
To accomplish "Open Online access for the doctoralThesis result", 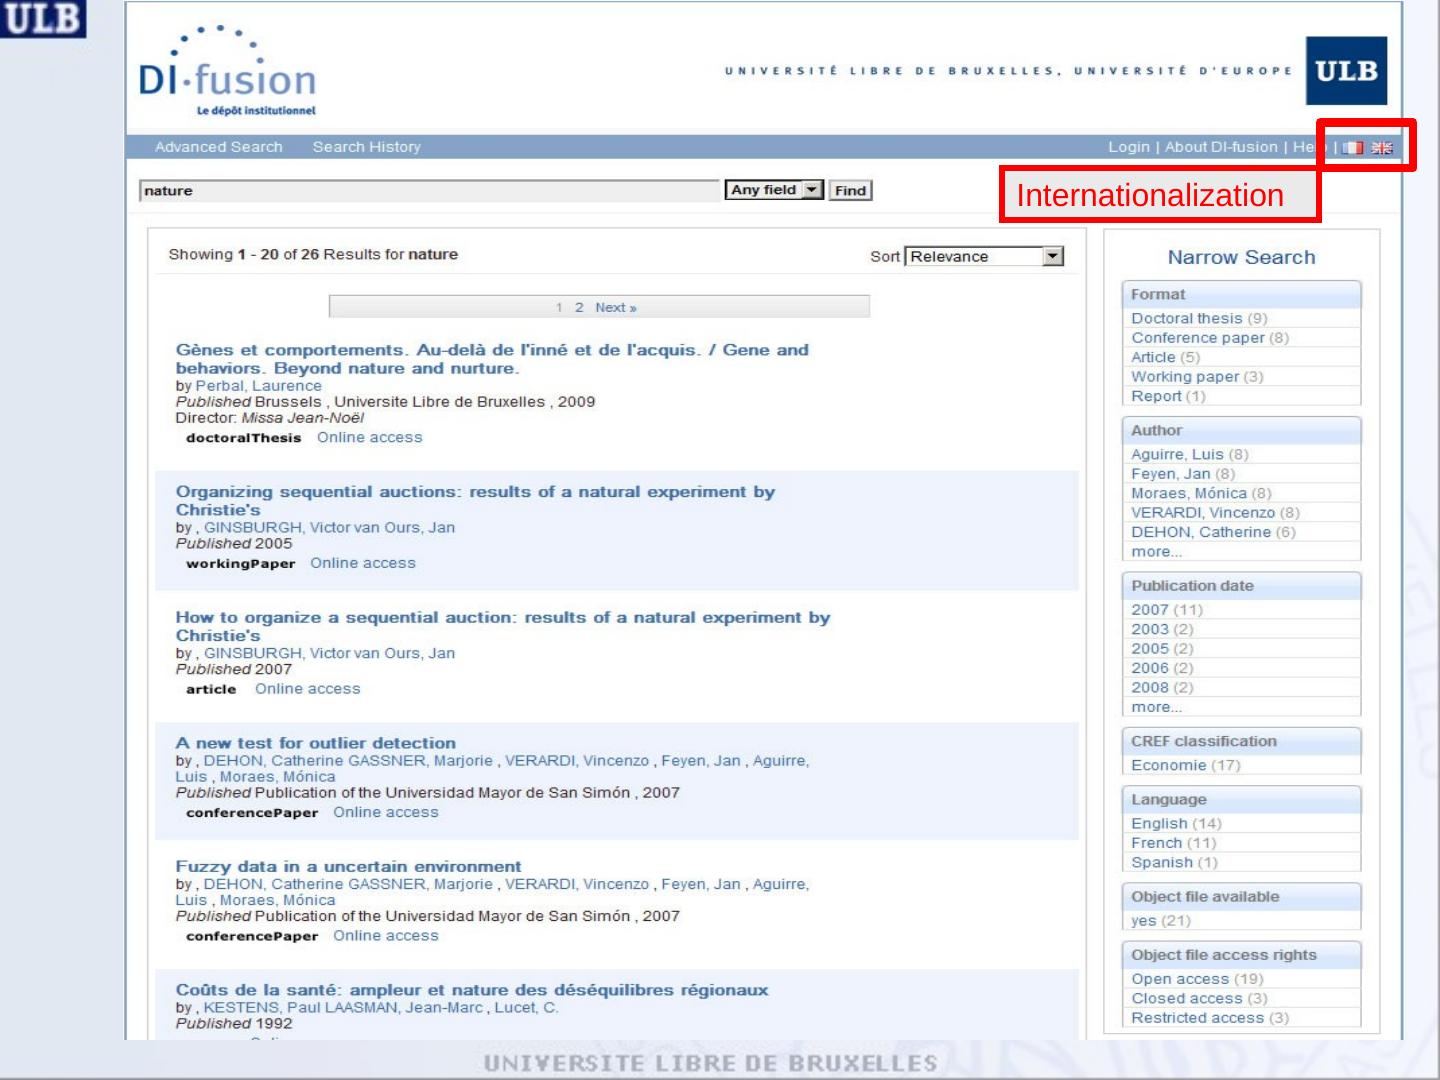I will click(370, 438).
